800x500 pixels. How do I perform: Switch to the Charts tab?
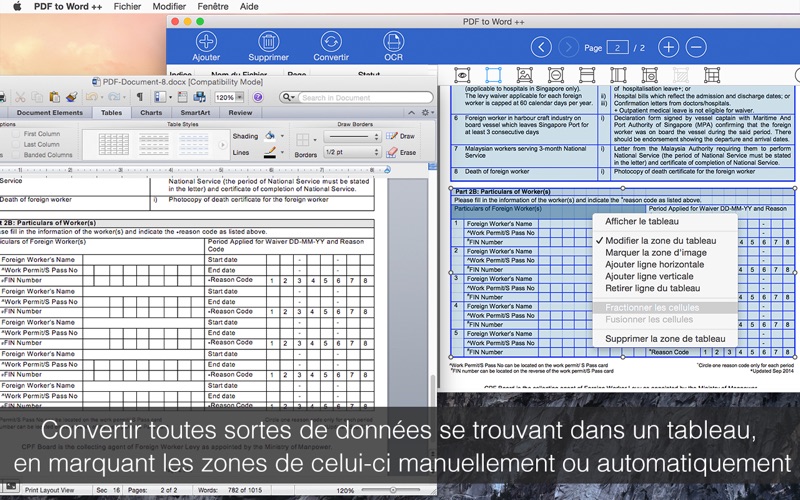point(151,113)
